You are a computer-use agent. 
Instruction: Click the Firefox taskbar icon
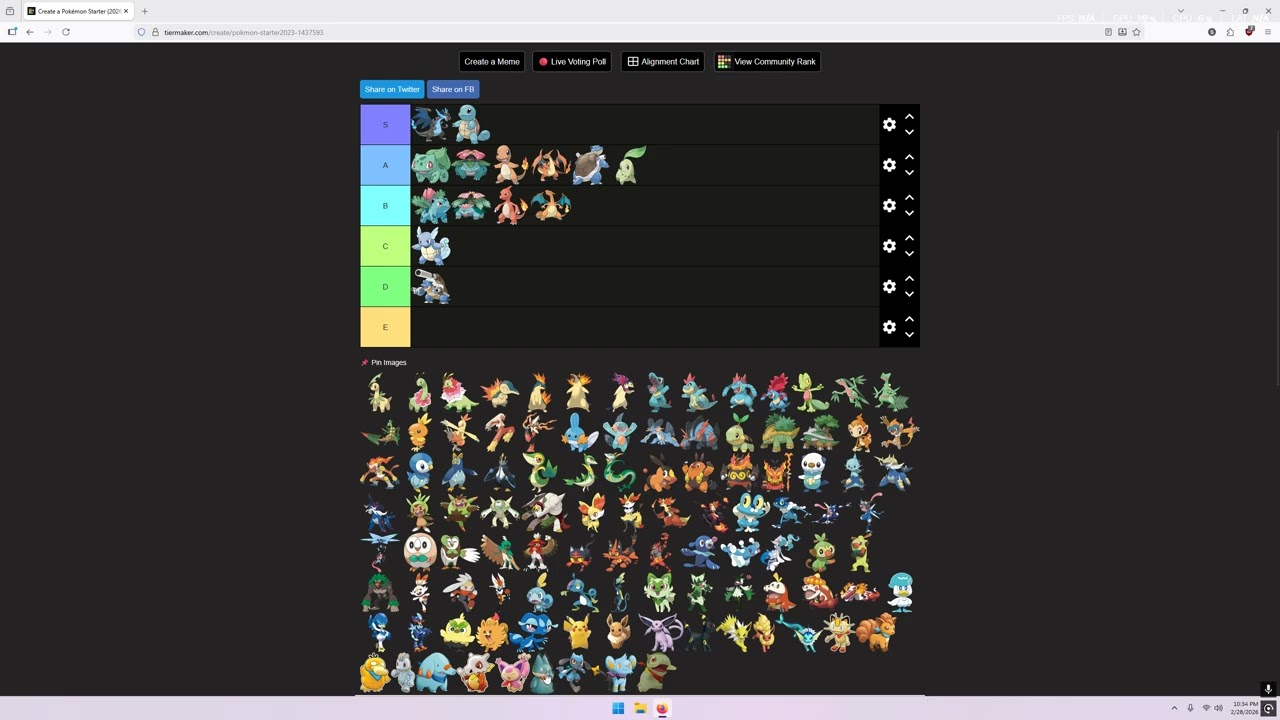[x=662, y=708]
